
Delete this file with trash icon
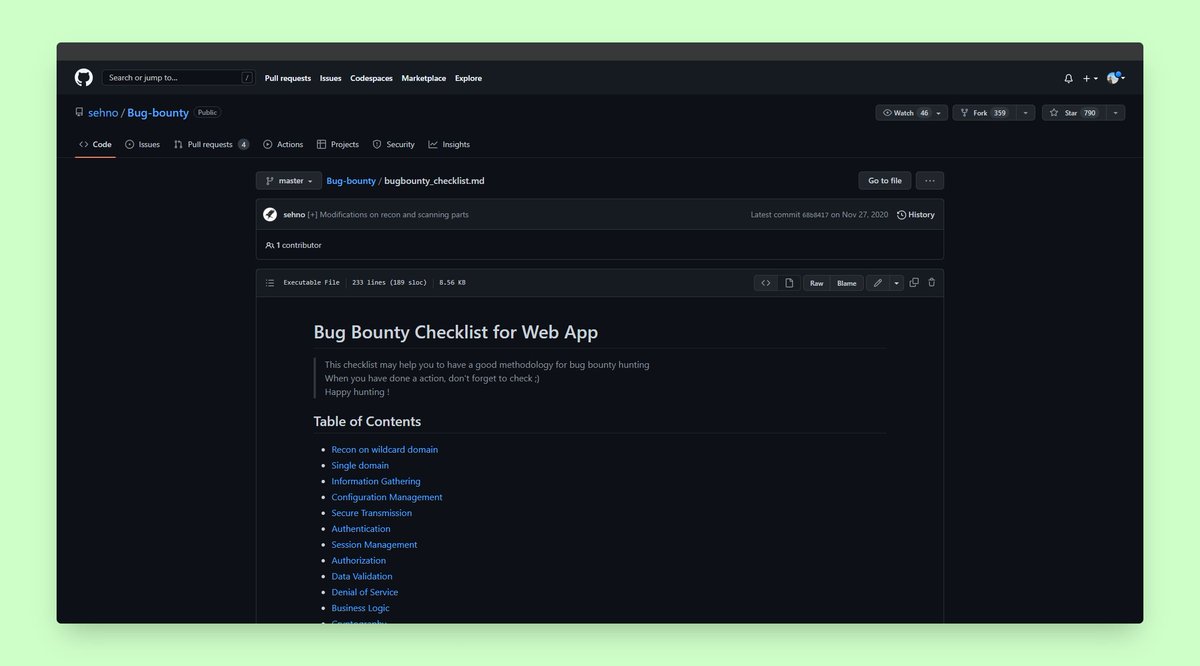pos(932,283)
